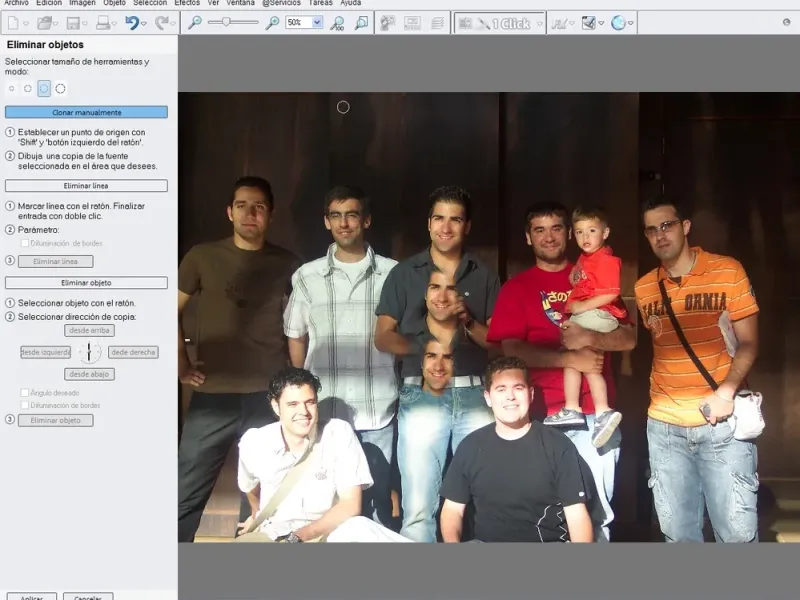Click the step 3 Eliminar línea button
This screenshot has height=600, width=800.
pyautogui.click(x=56, y=262)
